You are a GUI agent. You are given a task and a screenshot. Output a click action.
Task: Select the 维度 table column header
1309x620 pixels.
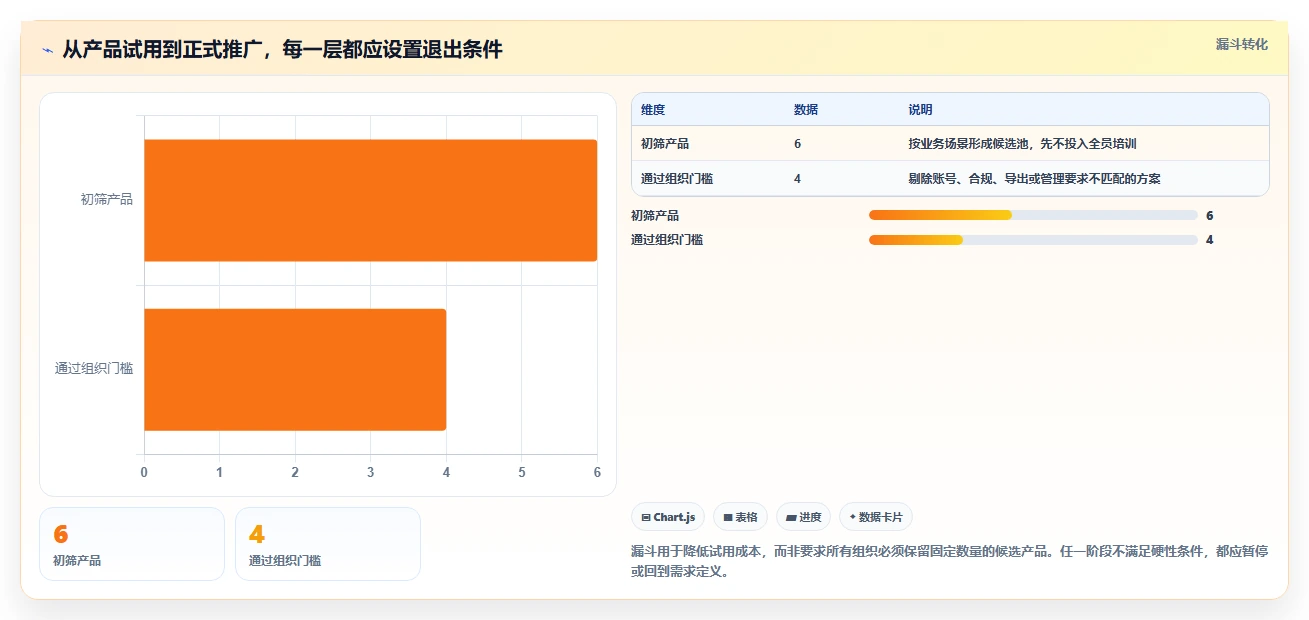tap(653, 110)
